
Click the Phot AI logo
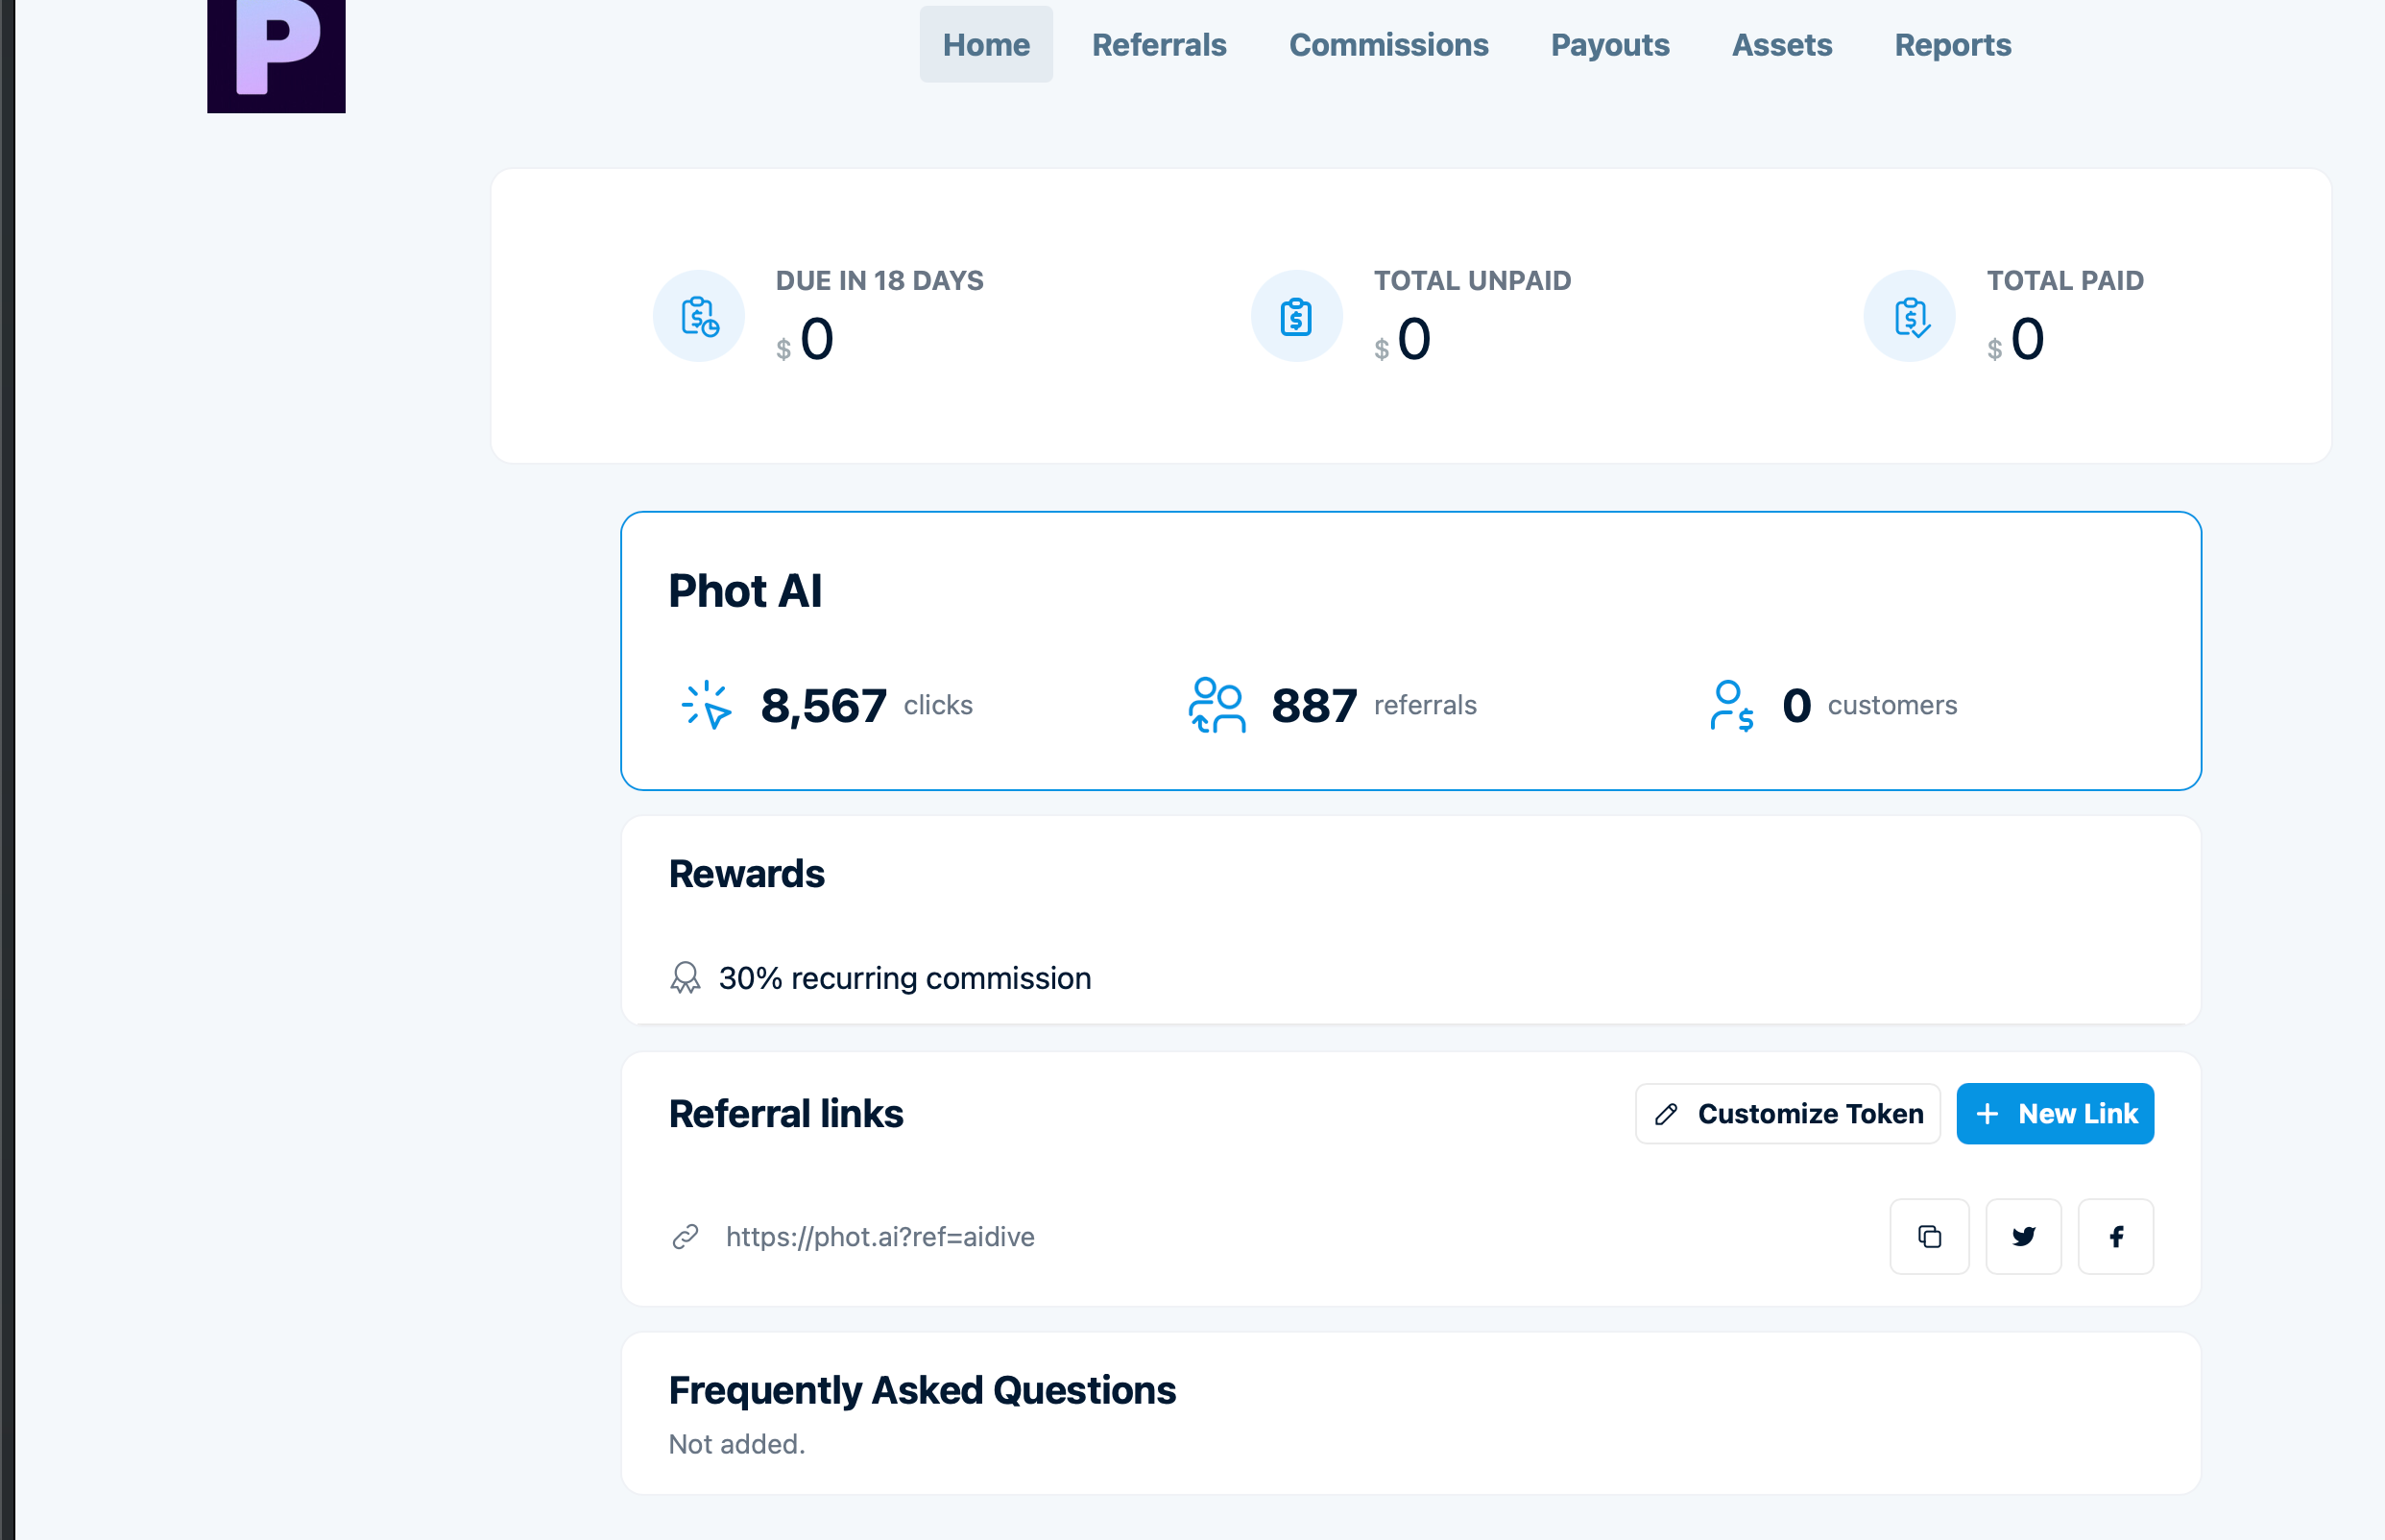tap(276, 56)
